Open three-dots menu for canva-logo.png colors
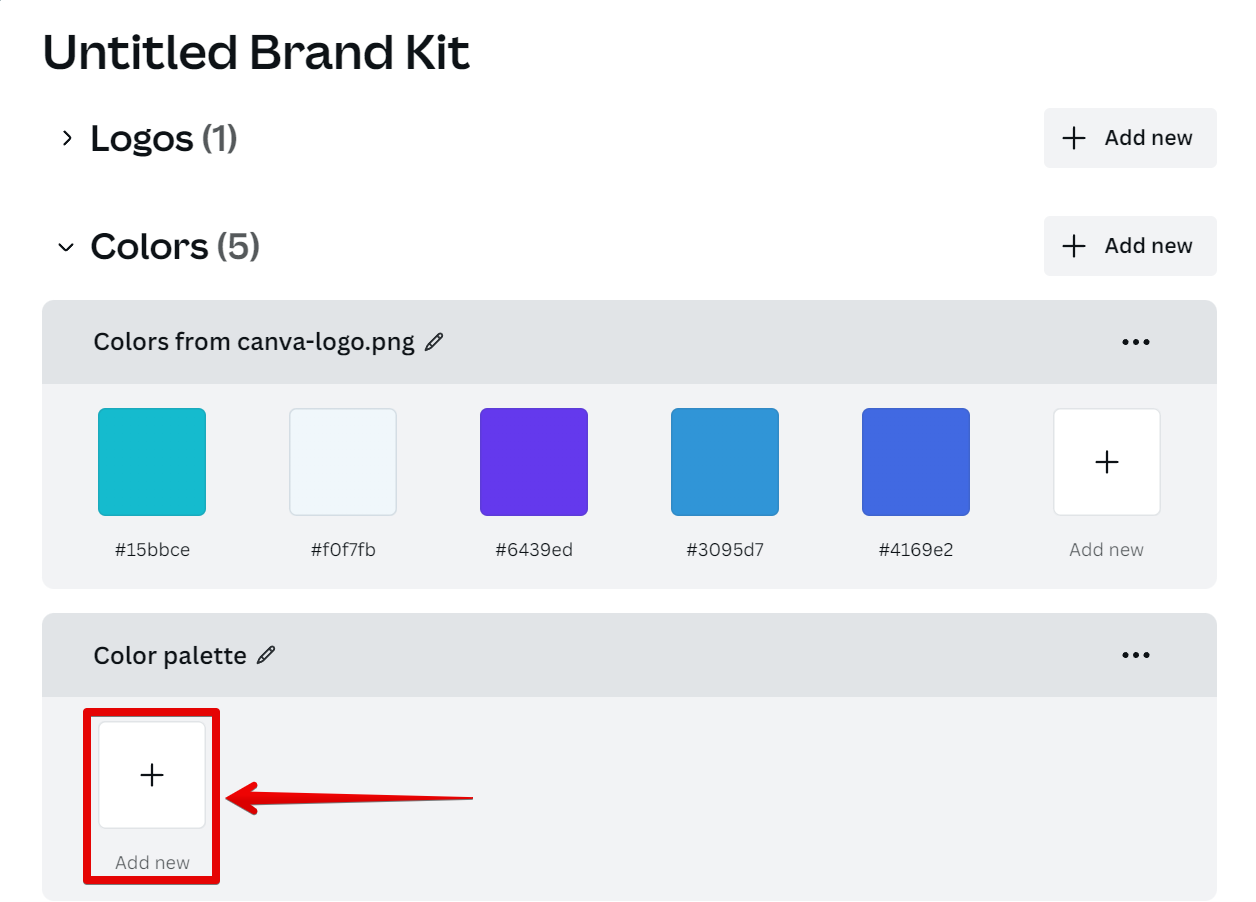 point(1135,342)
